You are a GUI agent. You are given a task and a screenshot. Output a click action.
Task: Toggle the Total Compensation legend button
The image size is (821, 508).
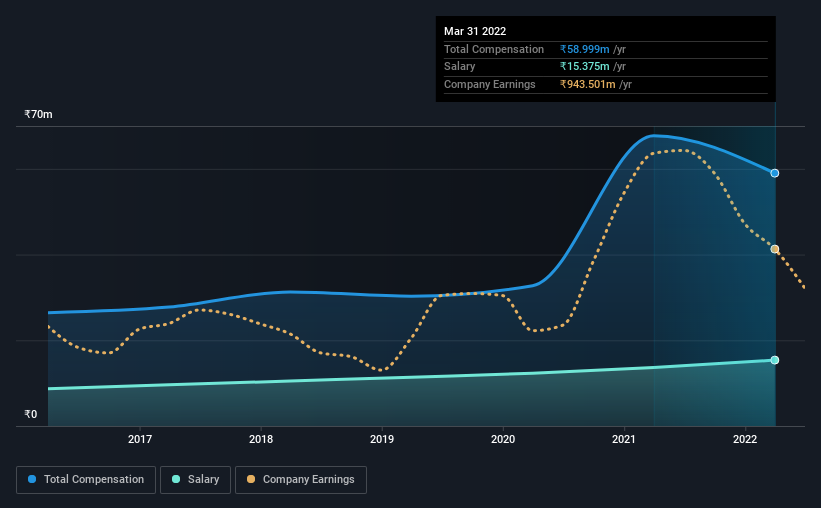[86, 480]
